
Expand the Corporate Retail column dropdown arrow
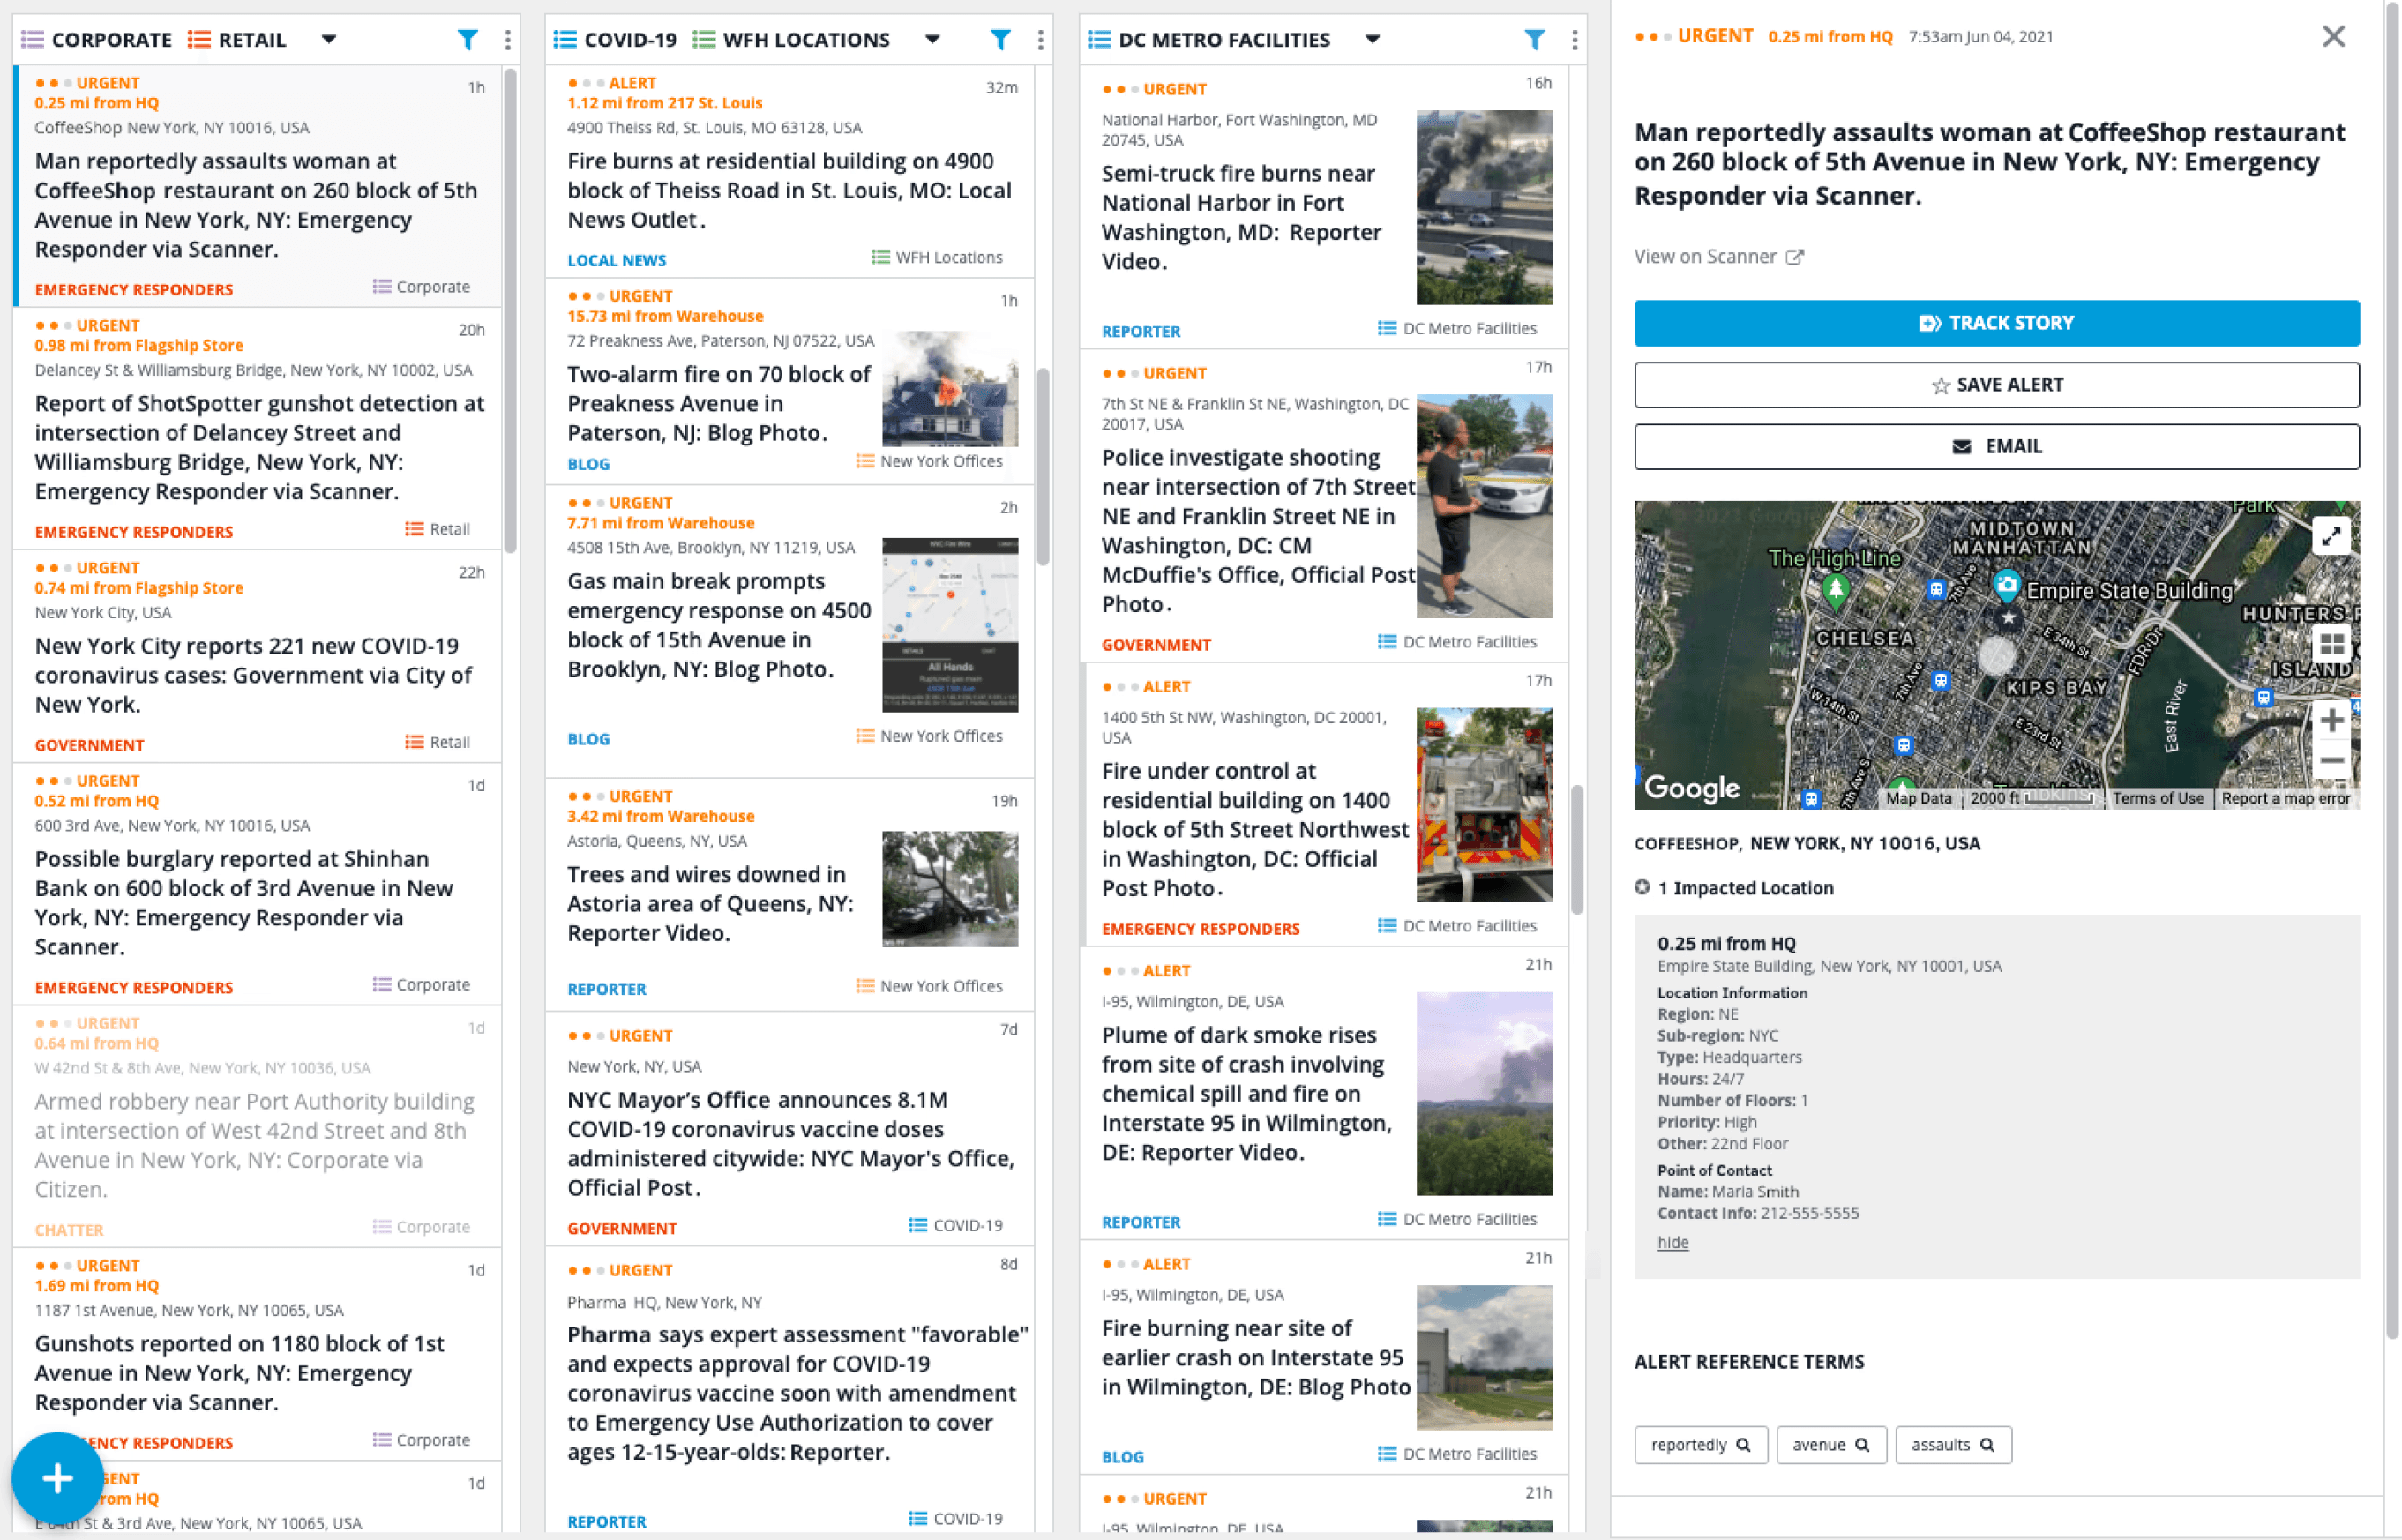pos(328,39)
